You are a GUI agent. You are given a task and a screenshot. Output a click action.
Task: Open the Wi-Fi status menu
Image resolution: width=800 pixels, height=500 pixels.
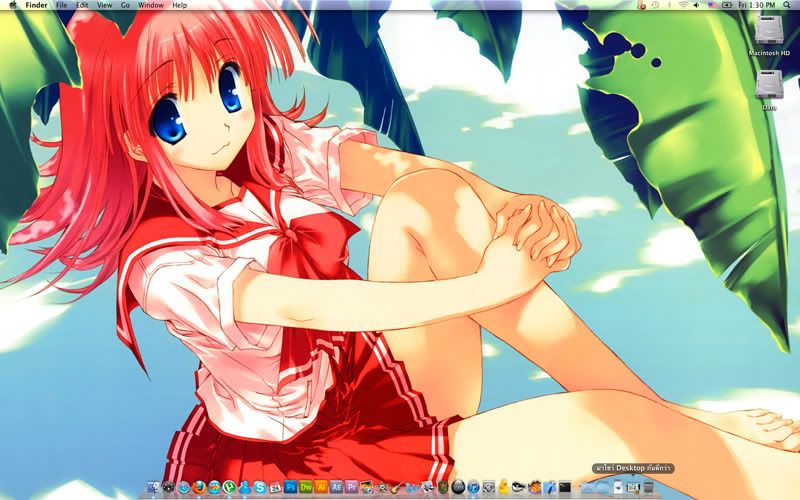(x=684, y=5)
